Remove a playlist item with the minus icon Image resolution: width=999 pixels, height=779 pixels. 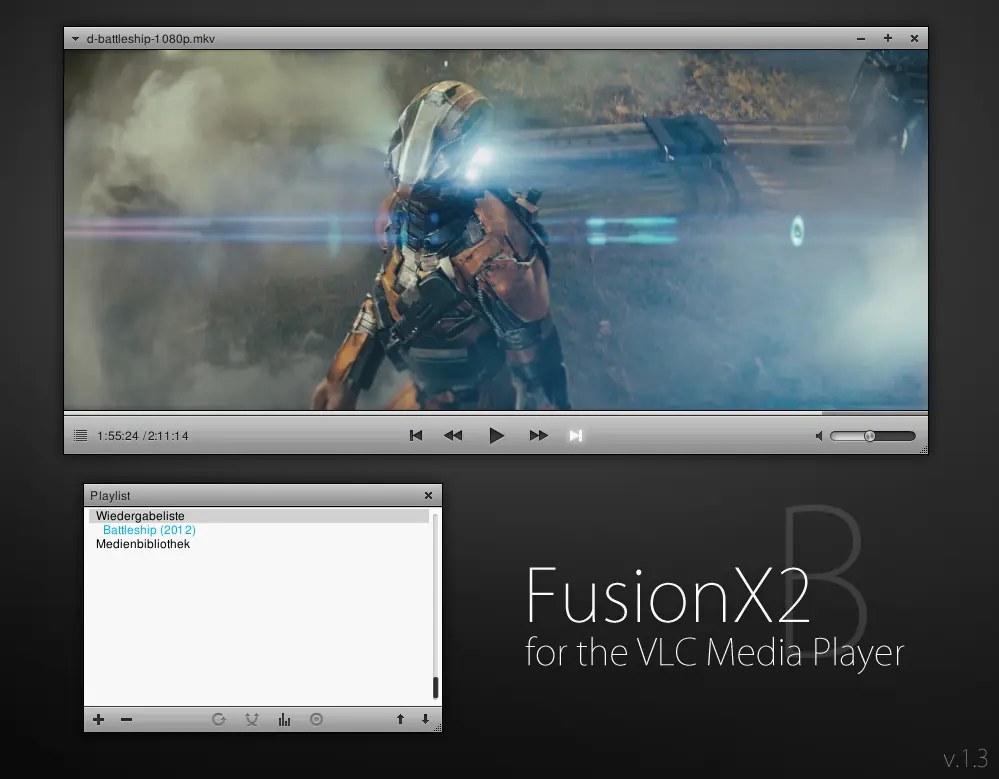(x=126, y=719)
